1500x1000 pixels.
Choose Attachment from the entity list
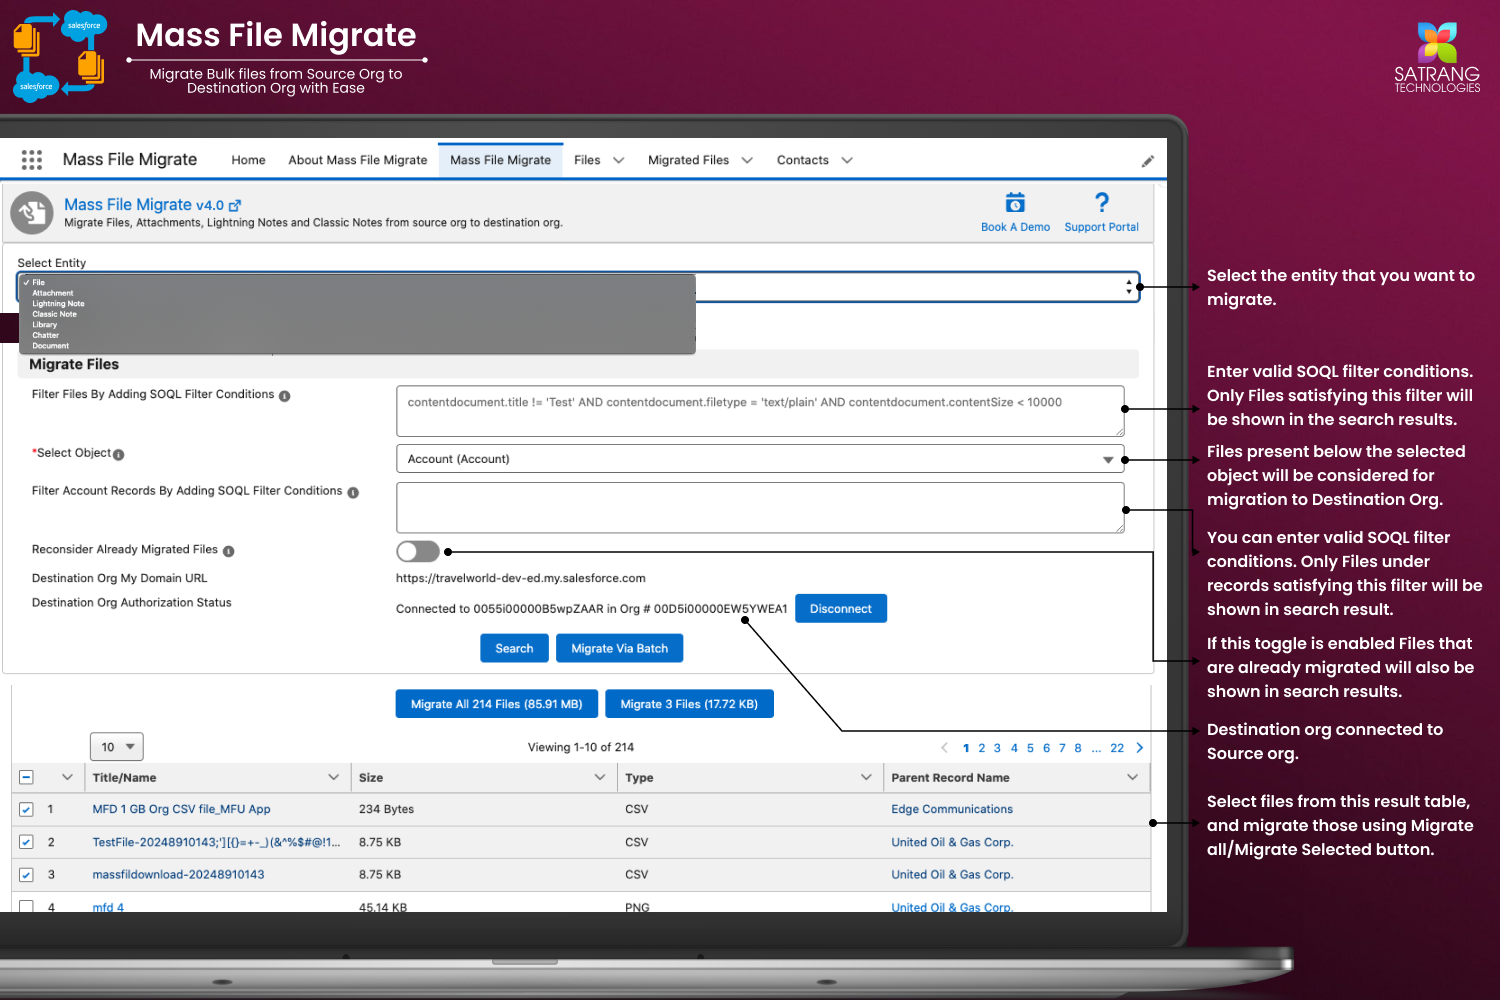pyautogui.click(x=53, y=293)
